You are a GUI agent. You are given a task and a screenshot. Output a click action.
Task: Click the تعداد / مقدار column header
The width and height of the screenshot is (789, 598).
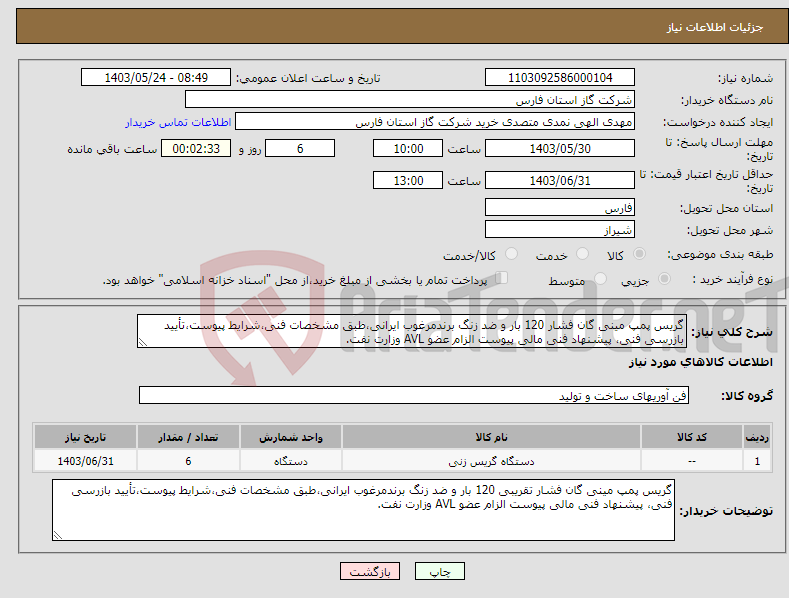click(188, 437)
